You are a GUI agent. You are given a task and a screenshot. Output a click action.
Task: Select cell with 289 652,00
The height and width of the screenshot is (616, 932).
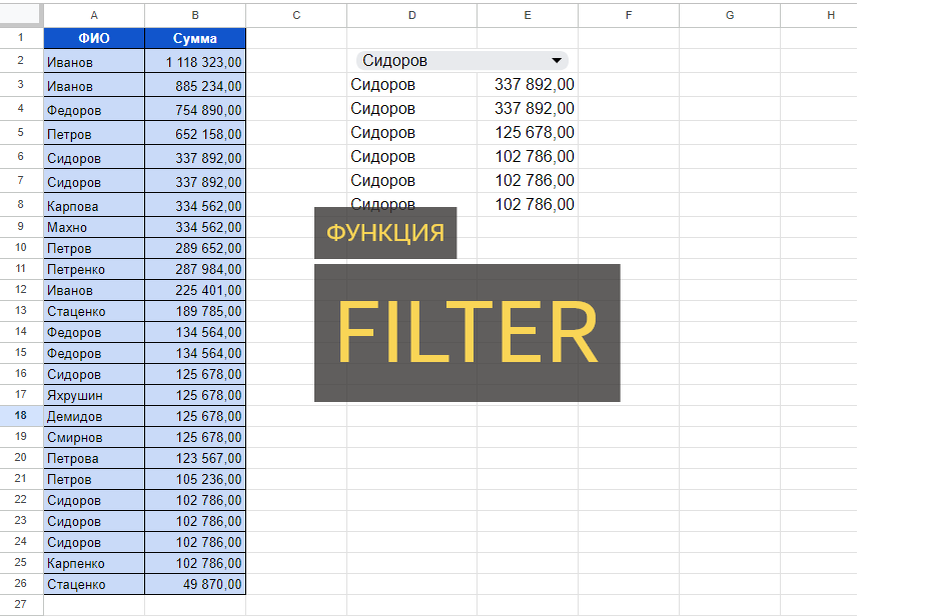tap(195, 248)
